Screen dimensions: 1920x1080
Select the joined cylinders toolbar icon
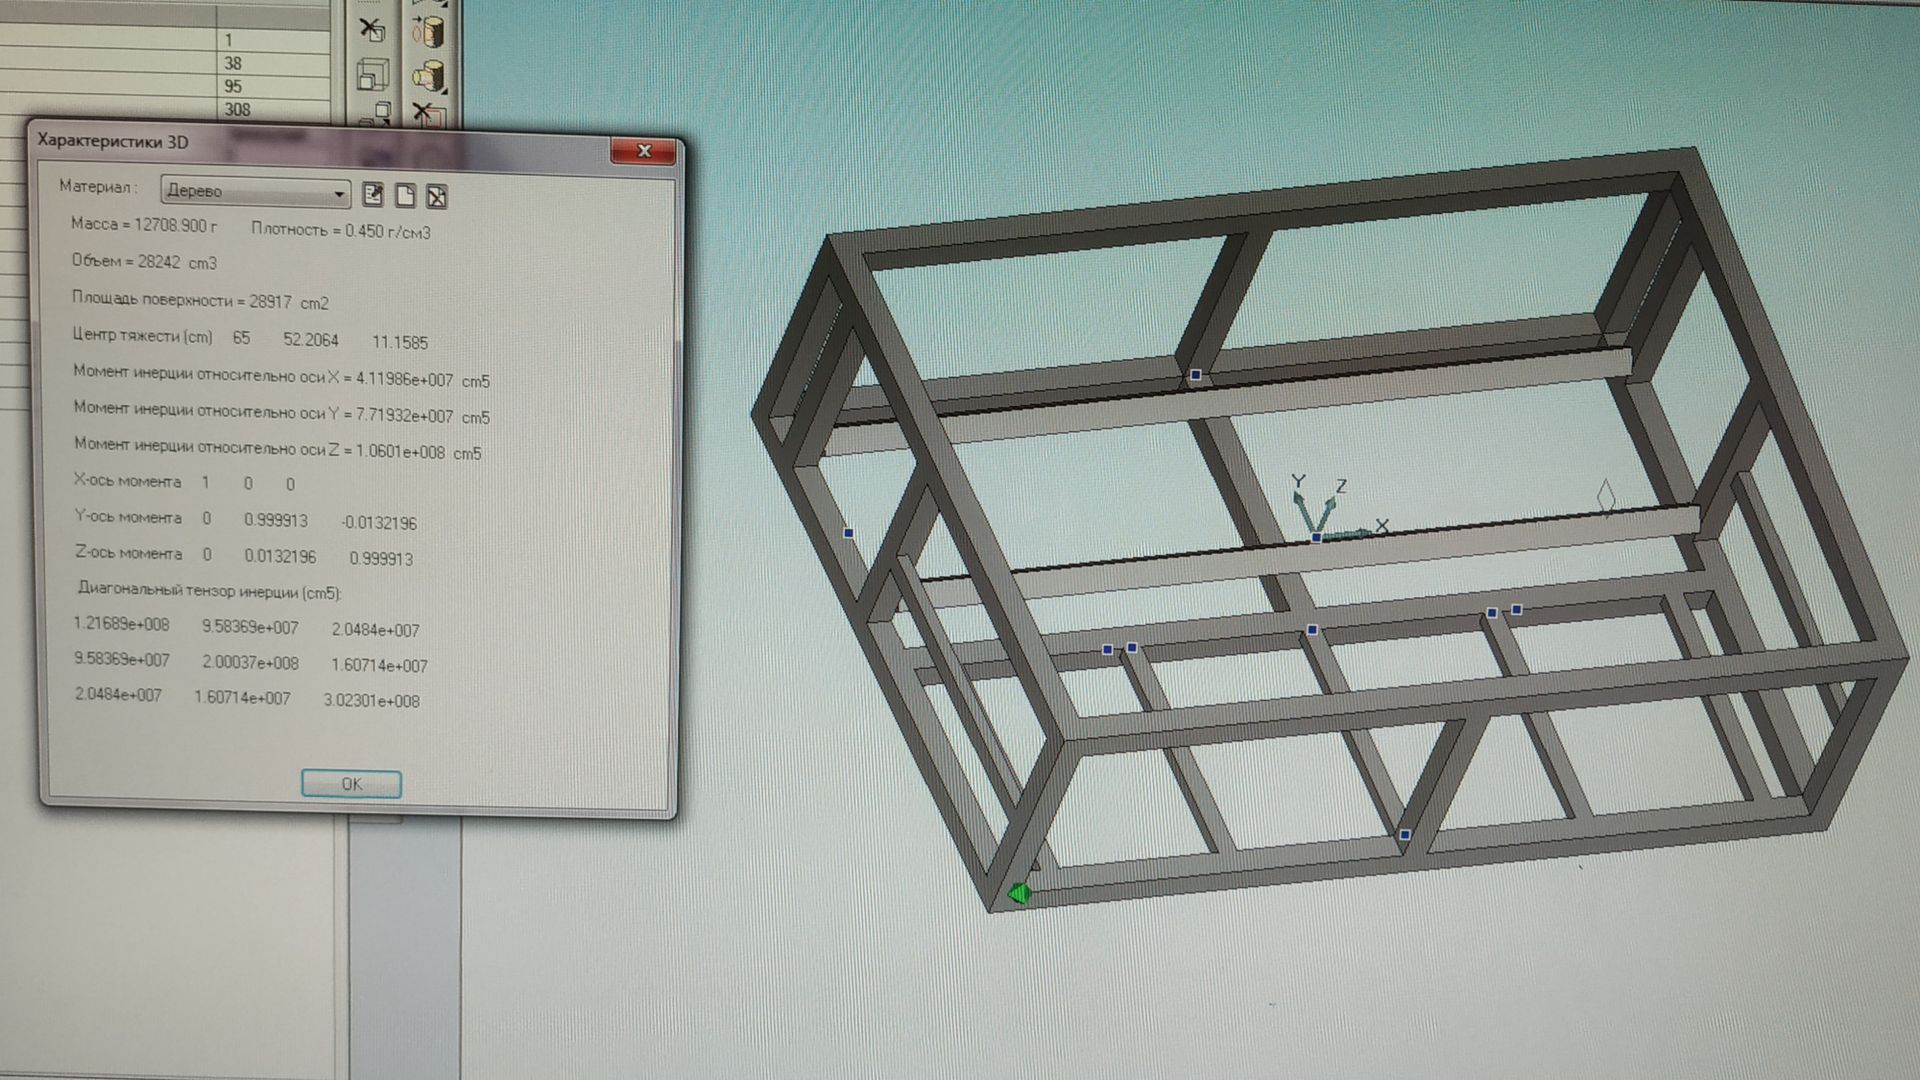429,76
